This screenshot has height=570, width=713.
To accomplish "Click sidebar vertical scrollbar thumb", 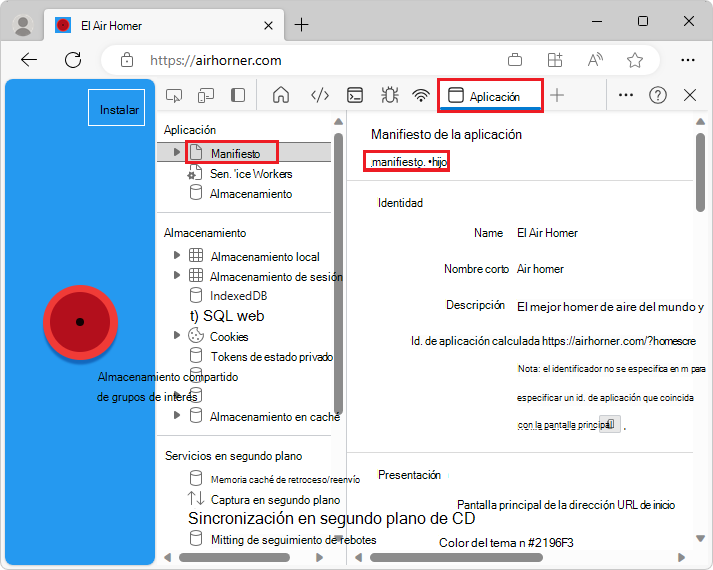I will pyautogui.click(x=338, y=273).
